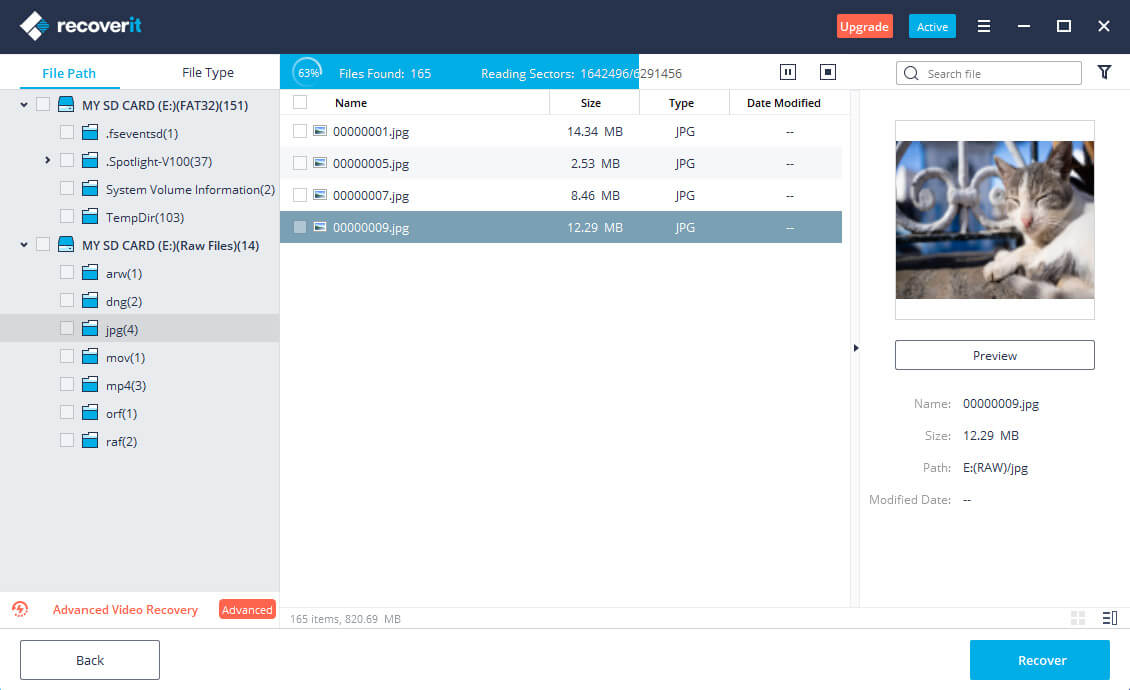Viewport: 1130px width, 690px height.
Task: Stop the scan with the stop icon
Action: click(827, 72)
